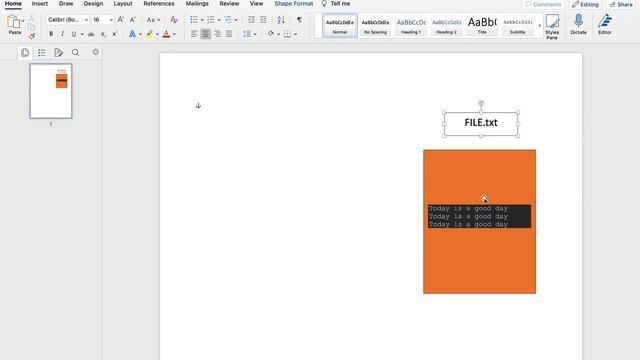Increase paragraph indent
Image resolution: width=640 pixels, height=360 pixels.
(x=263, y=20)
